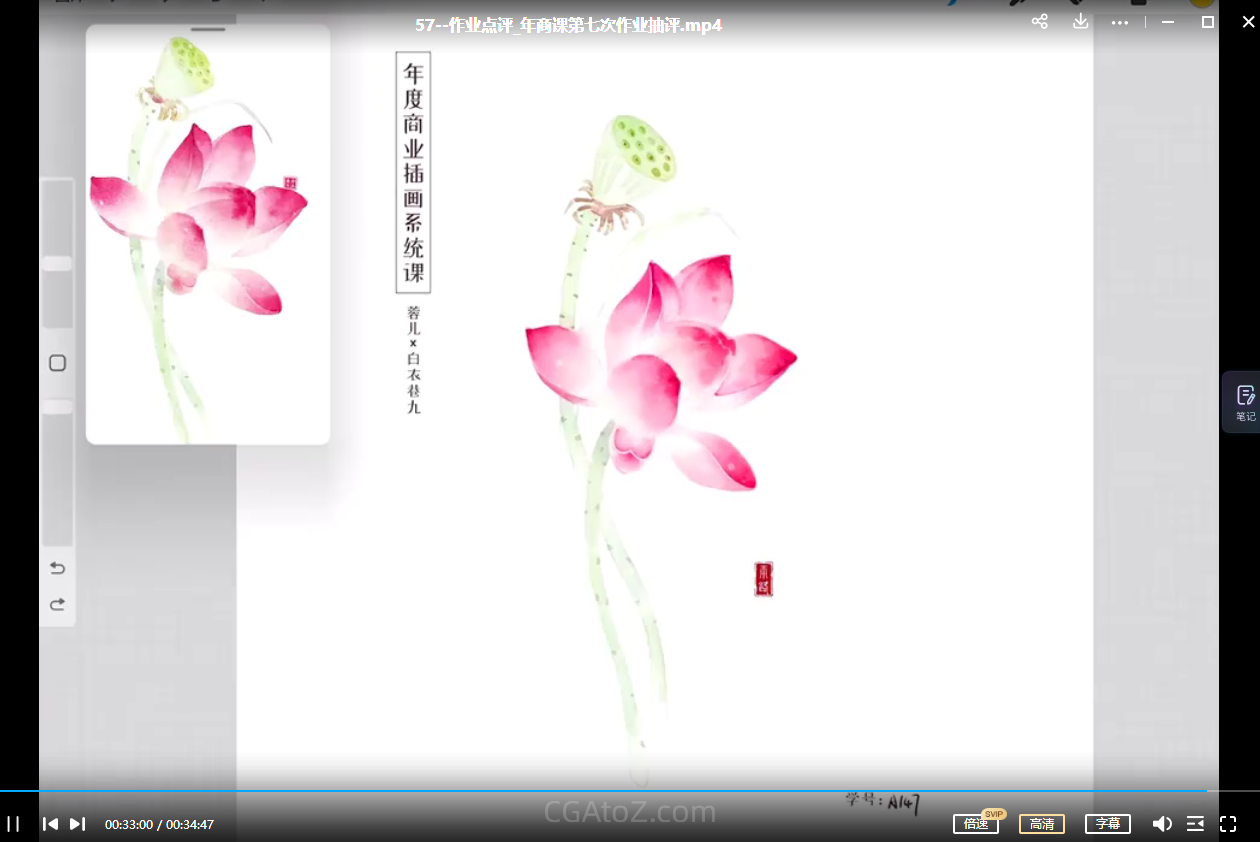
Task: Click the share icon in title bar
Action: click(x=1039, y=22)
